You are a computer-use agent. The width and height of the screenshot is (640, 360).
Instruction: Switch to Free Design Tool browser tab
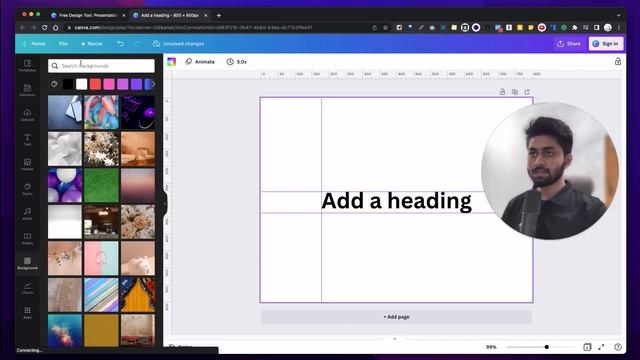coord(88,15)
